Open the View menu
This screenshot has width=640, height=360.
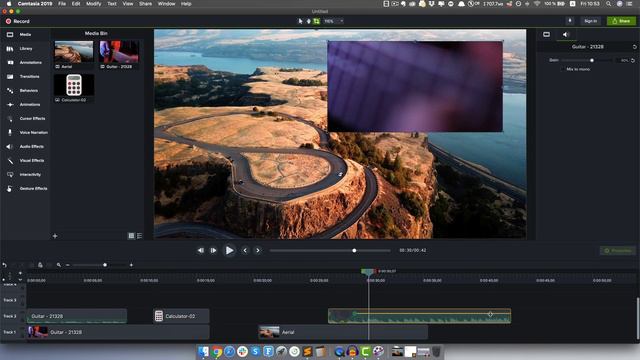(x=128, y=4)
